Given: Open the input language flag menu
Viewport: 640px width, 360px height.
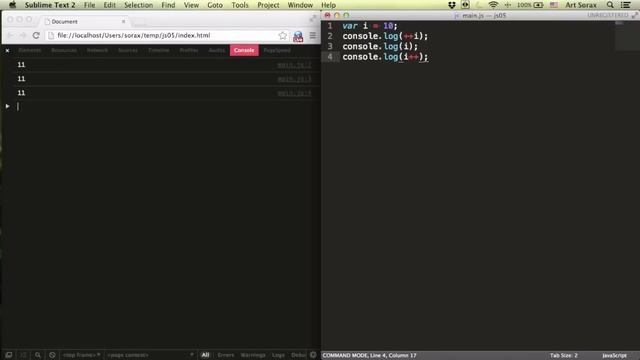Looking at the screenshot, I should coord(553,5).
